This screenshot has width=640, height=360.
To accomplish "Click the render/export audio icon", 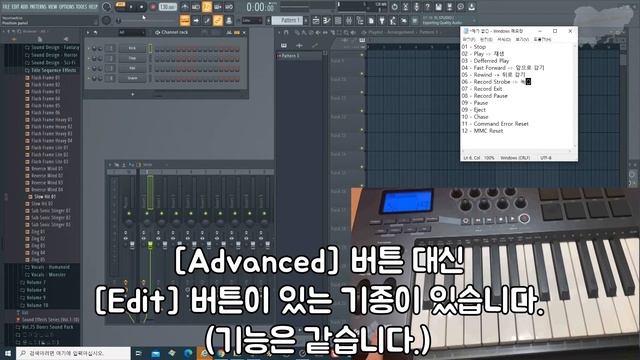I will pyautogui.click(x=449, y=7).
